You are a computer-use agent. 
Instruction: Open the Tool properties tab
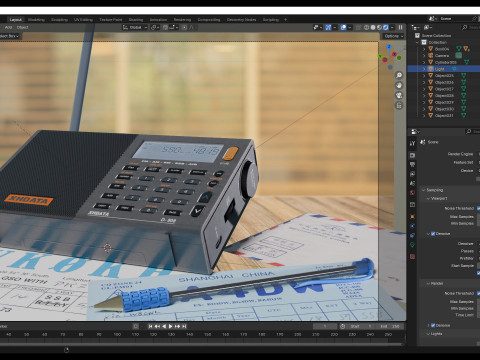pyautogui.click(x=412, y=143)
